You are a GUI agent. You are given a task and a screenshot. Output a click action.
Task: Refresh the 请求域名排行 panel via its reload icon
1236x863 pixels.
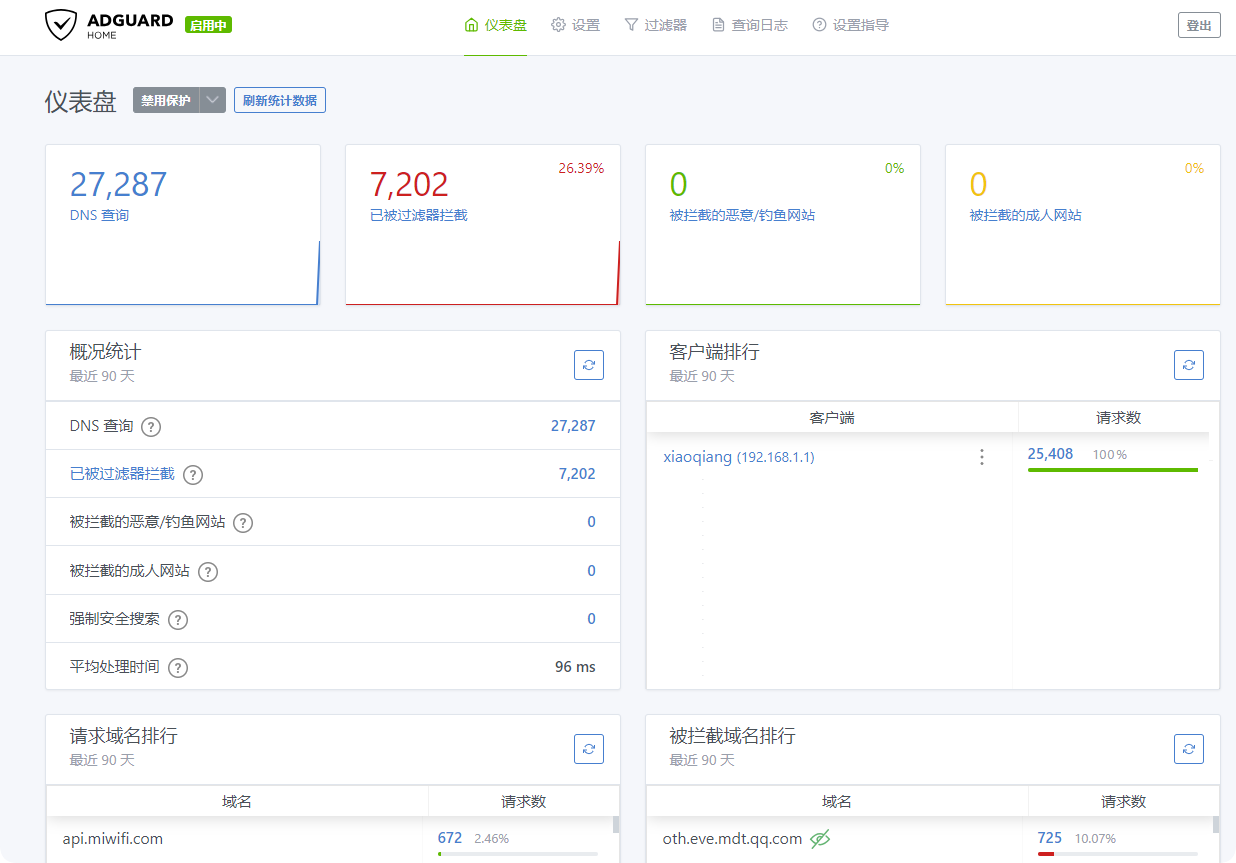(x=589, y=748)
